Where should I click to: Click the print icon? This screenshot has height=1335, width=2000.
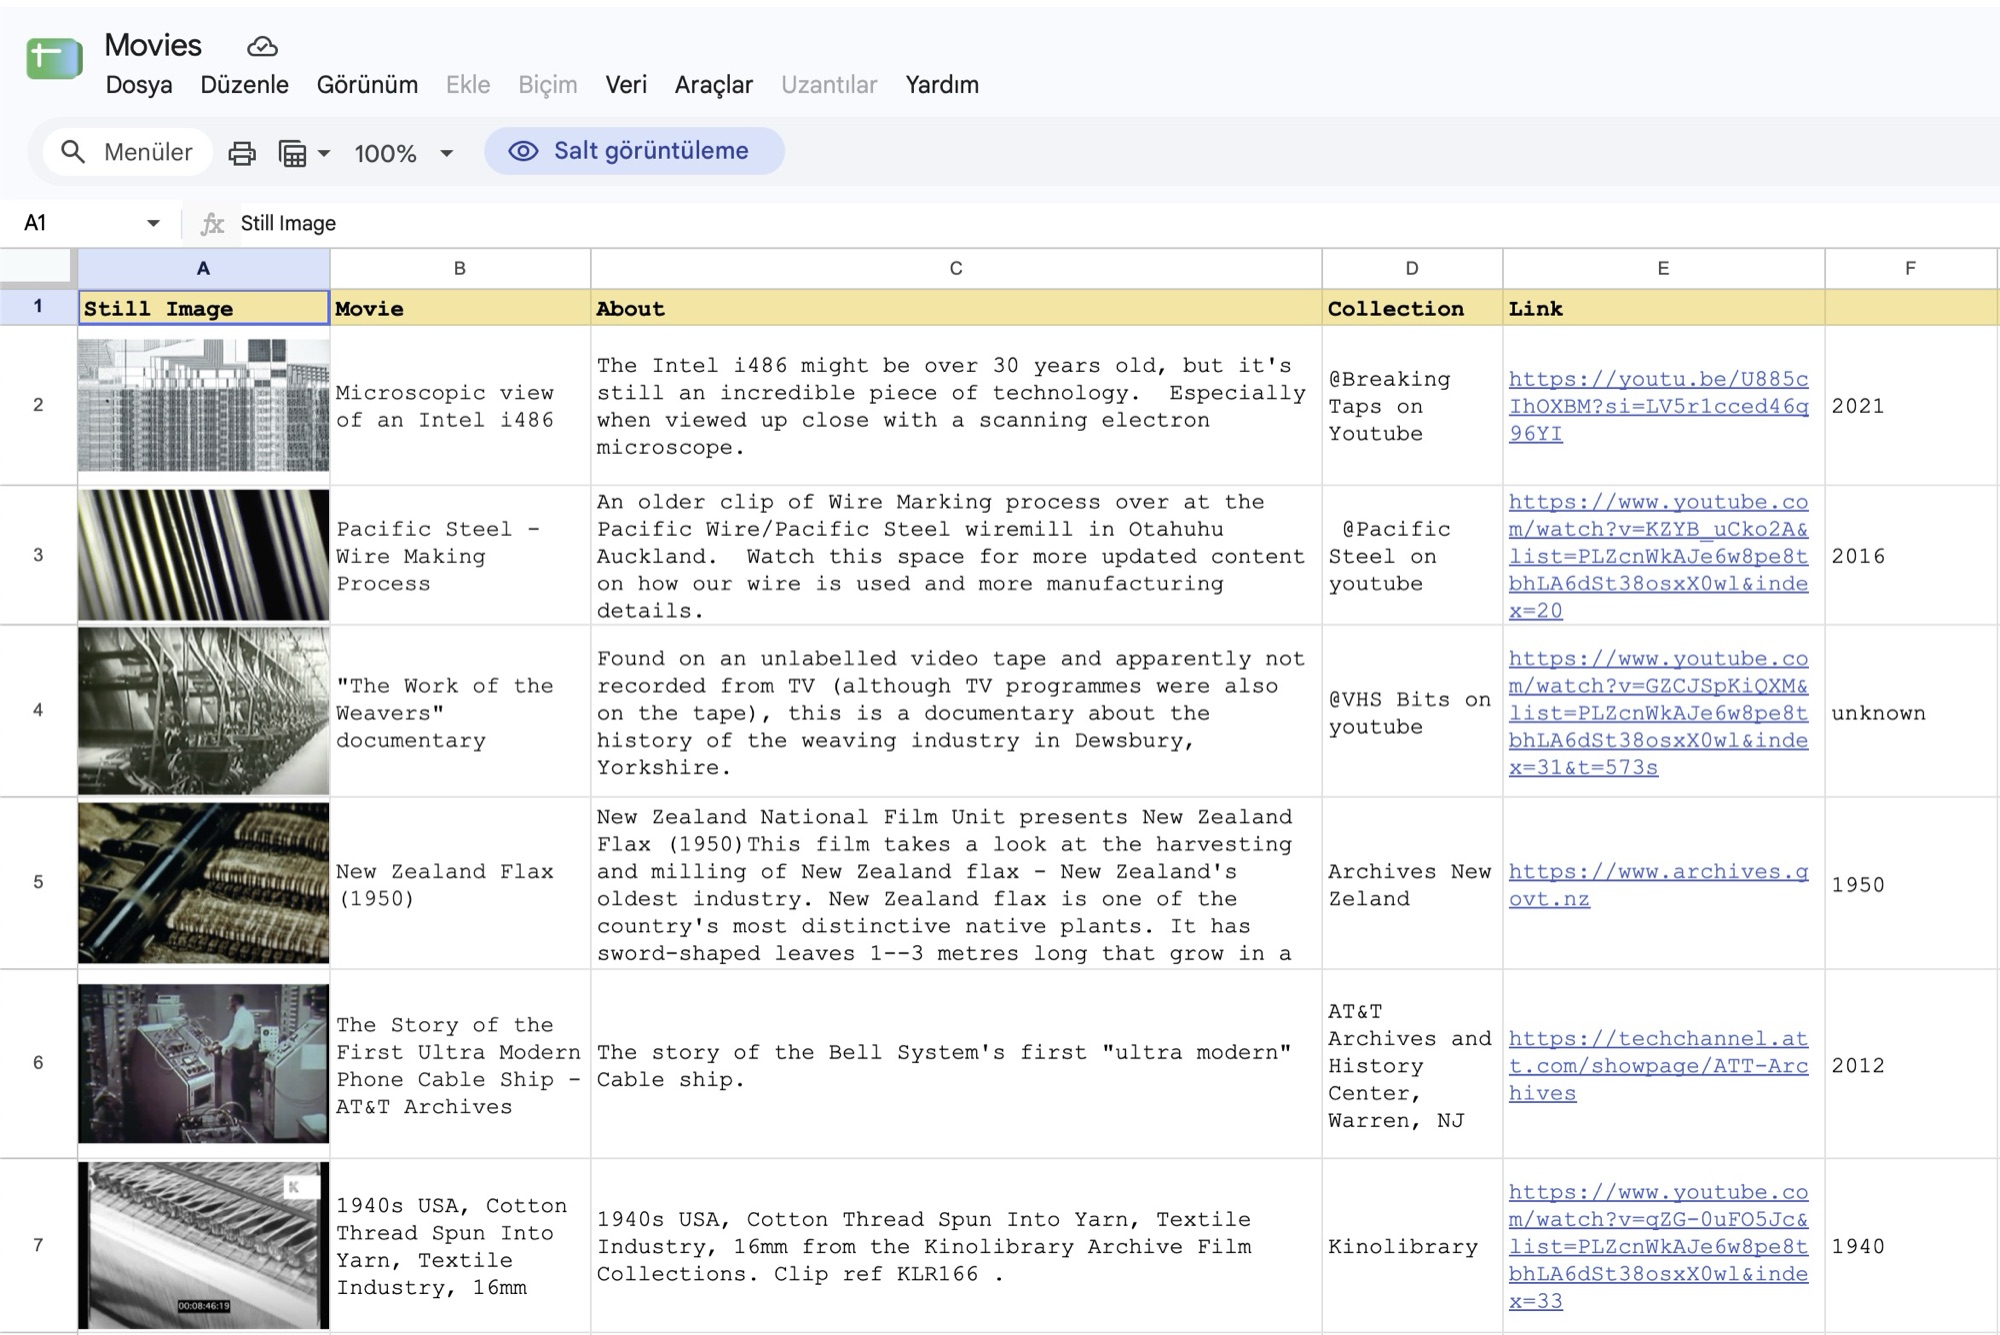click(242, 153)
